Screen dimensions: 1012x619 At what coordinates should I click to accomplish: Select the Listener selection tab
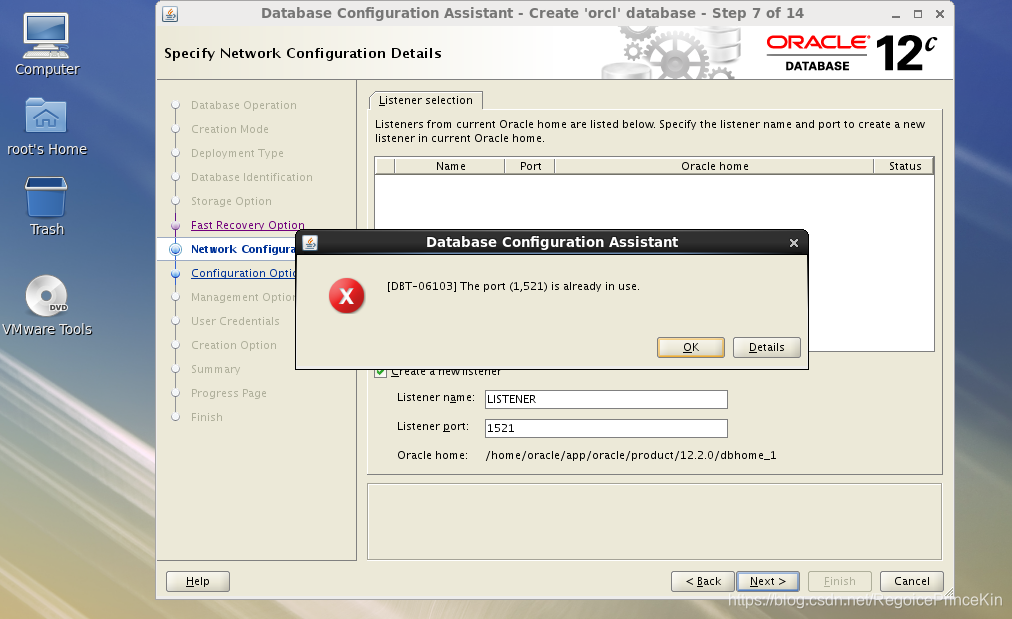coord(426,100)
